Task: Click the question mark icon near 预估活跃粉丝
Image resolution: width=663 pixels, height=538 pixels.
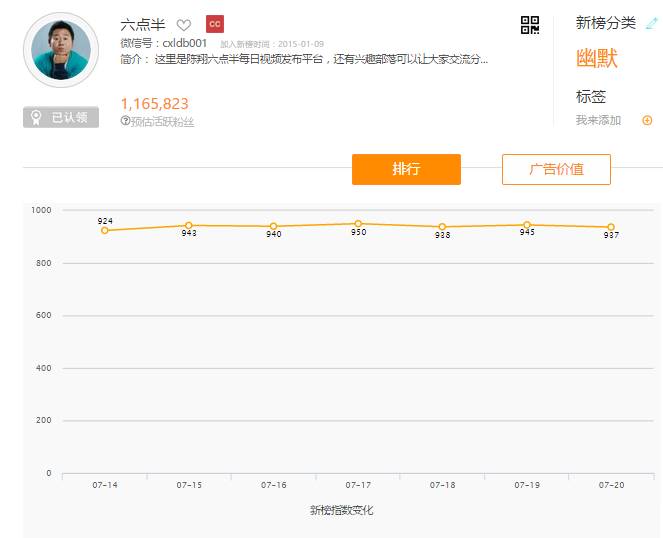Action: click(x=125, y=121)
